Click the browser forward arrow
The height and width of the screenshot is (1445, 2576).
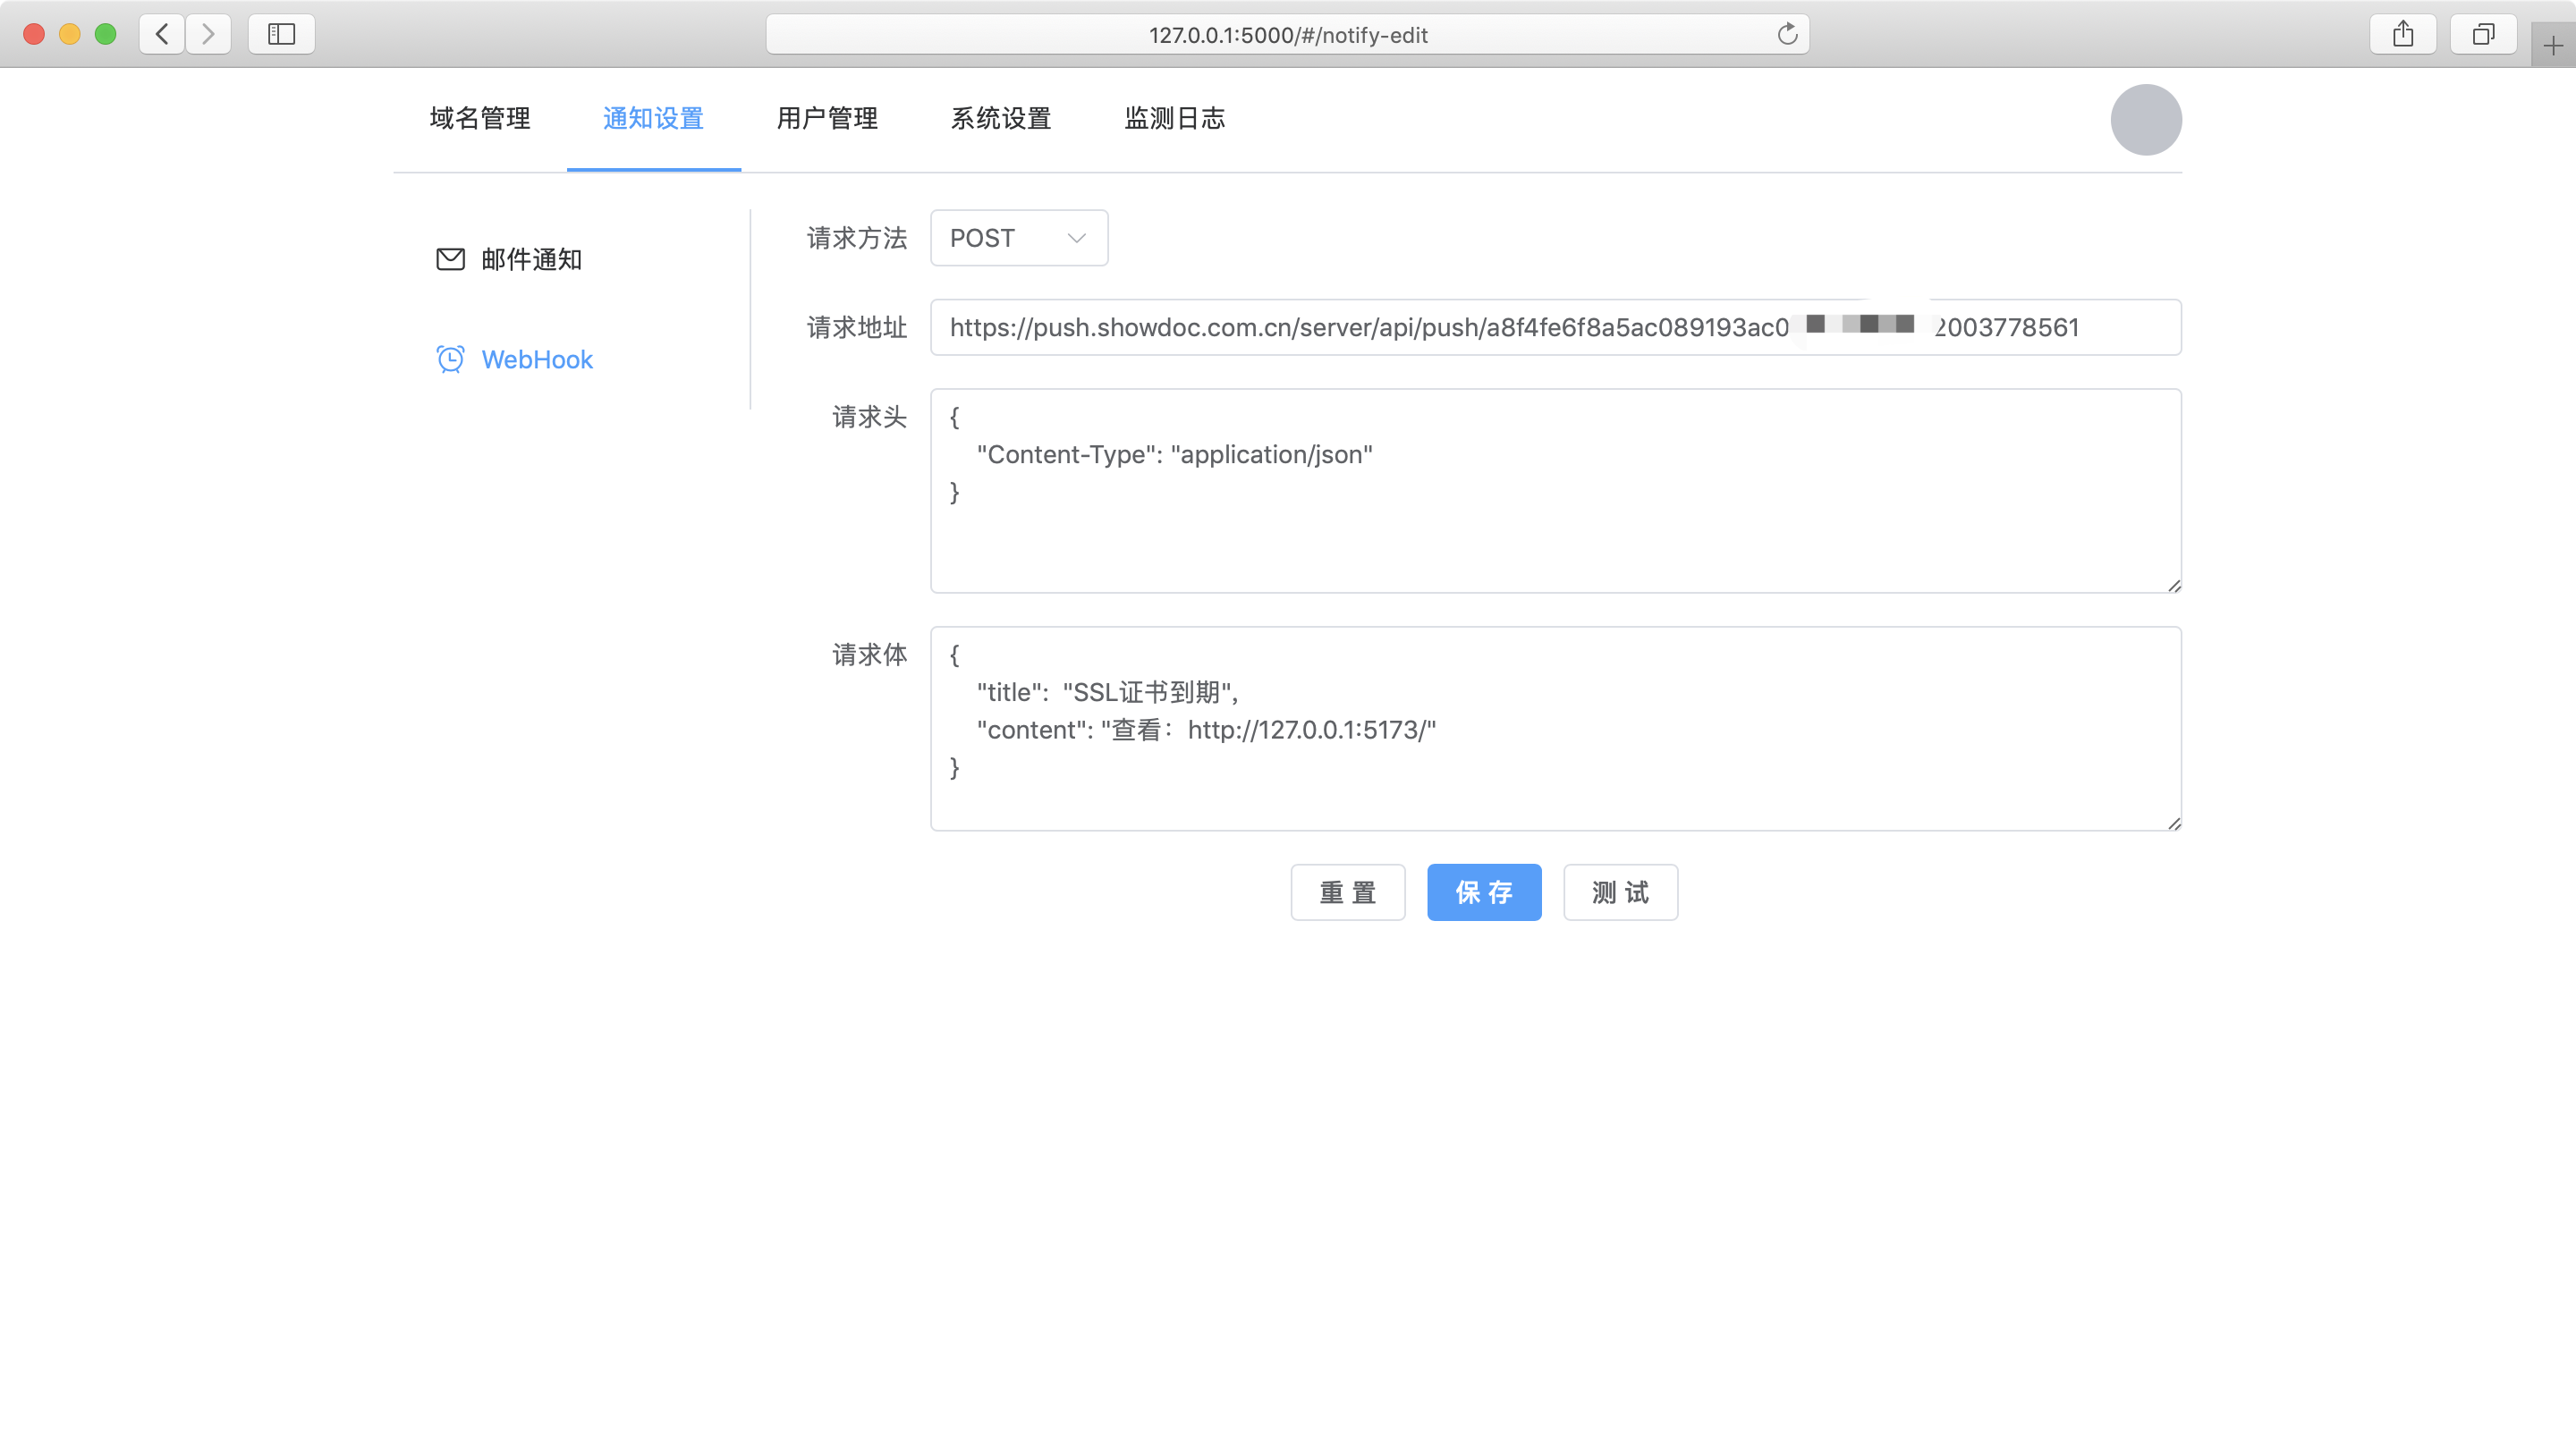pos(208,34)
